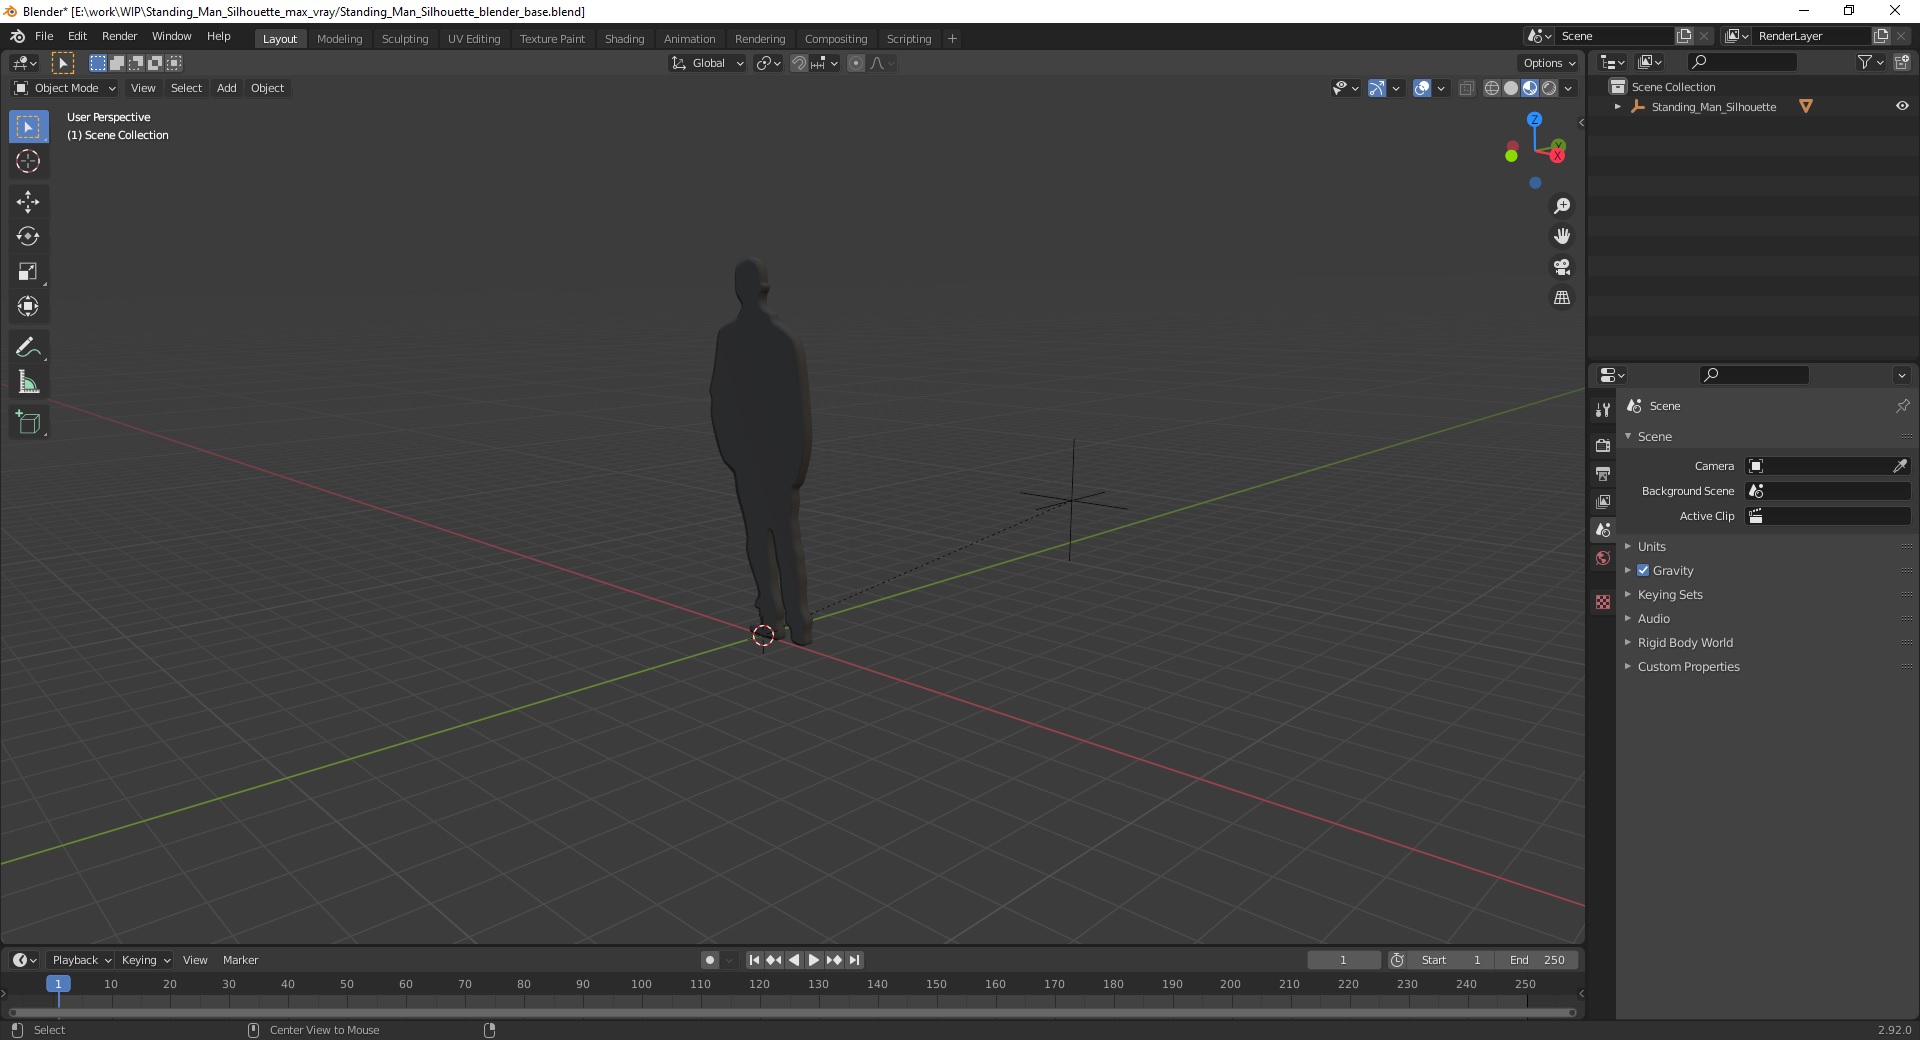Pick the Annotate pencil tool

coord(28,348)
